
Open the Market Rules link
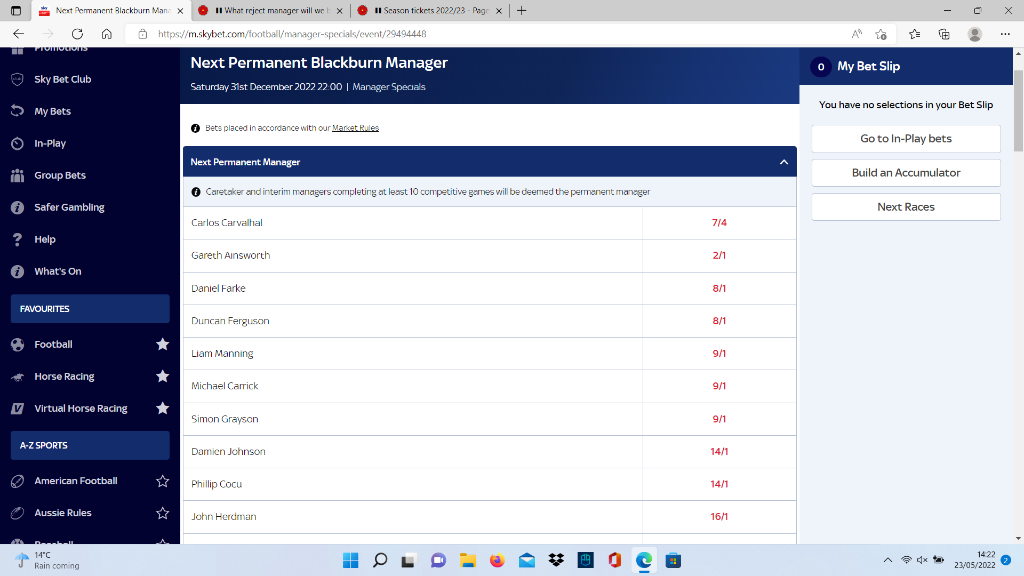(355, 128)
